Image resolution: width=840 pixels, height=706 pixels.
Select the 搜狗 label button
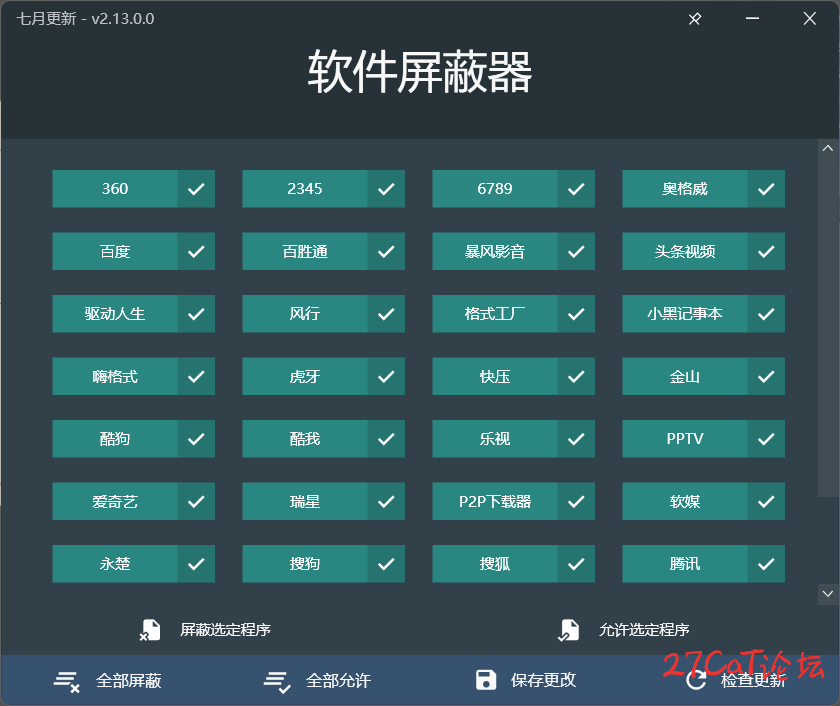305,564
